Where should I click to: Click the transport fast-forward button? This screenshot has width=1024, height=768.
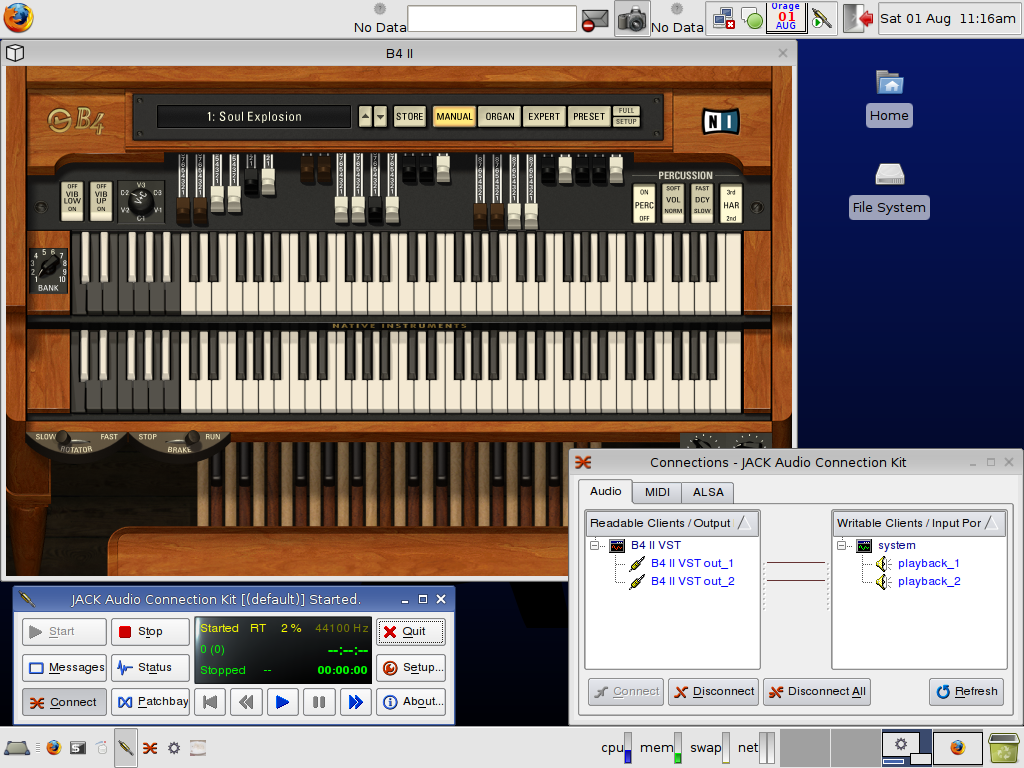(x=355, y=702)
